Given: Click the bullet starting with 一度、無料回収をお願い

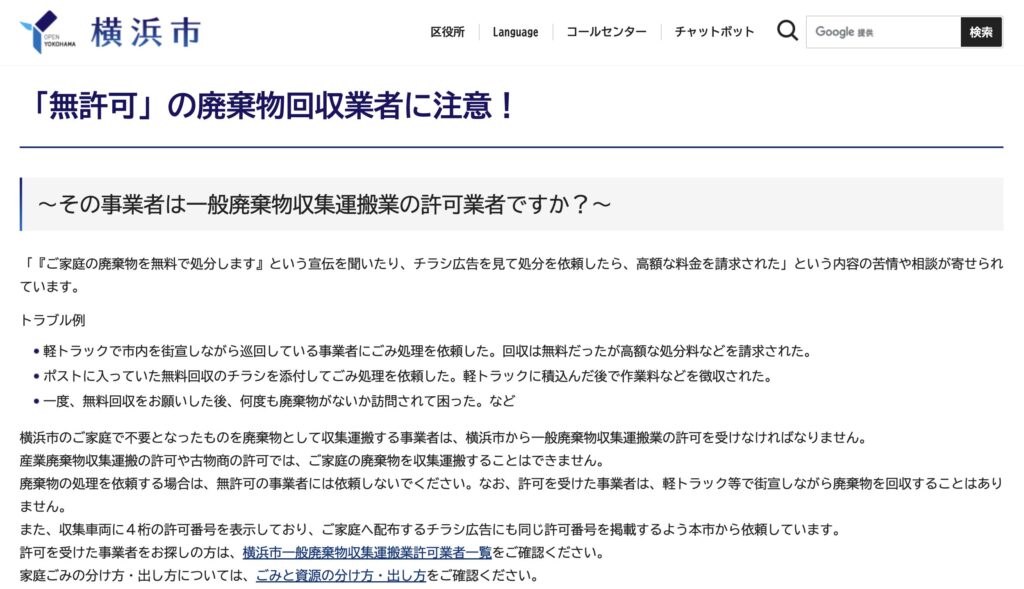Looking at the screenshot, I should pyautogui.click(x=279, y=401).
